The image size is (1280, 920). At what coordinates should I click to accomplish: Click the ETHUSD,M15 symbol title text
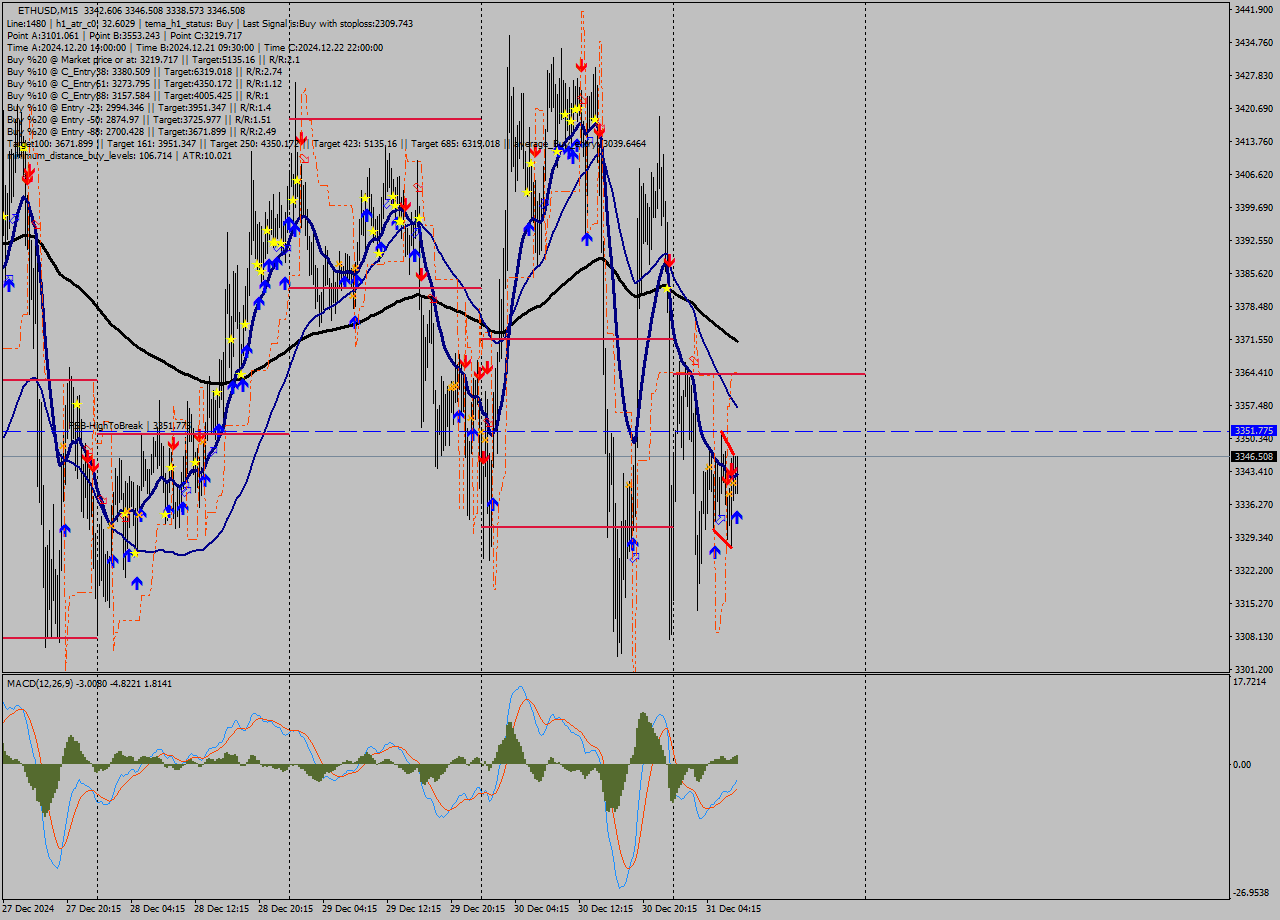(48, 11)
